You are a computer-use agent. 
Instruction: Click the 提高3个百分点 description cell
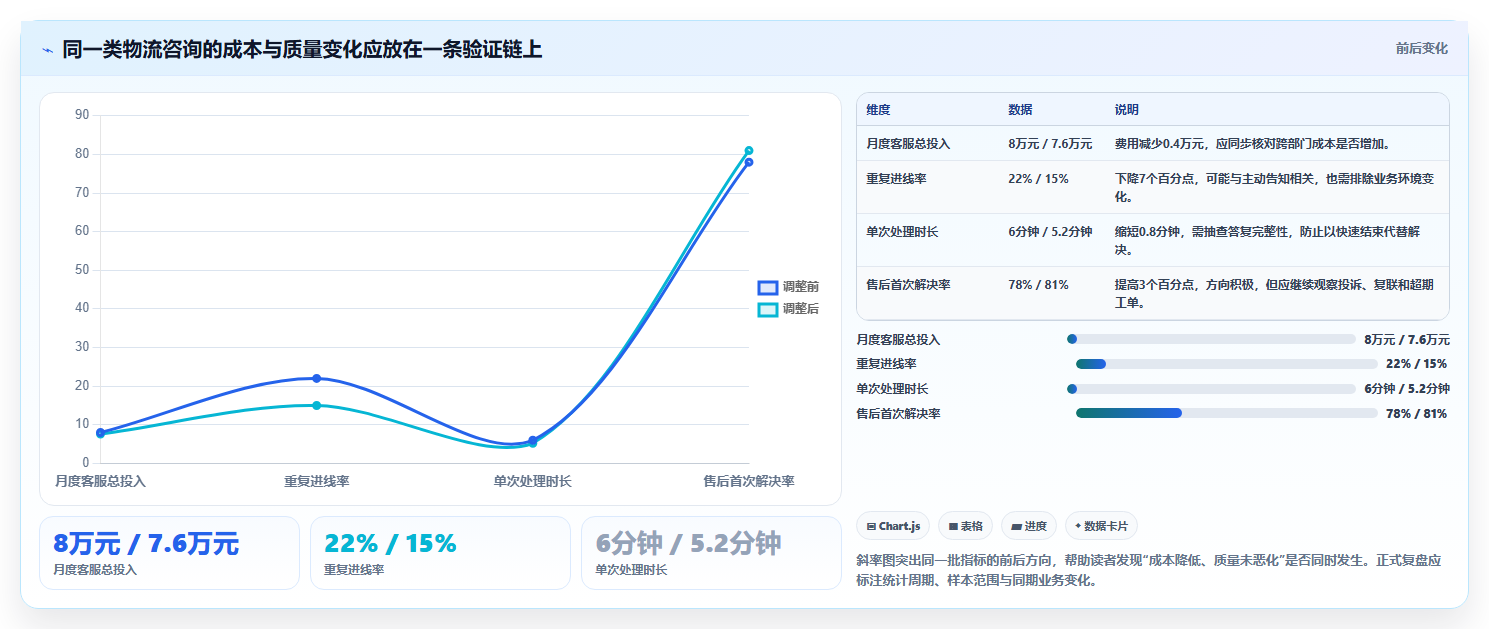1275,293
